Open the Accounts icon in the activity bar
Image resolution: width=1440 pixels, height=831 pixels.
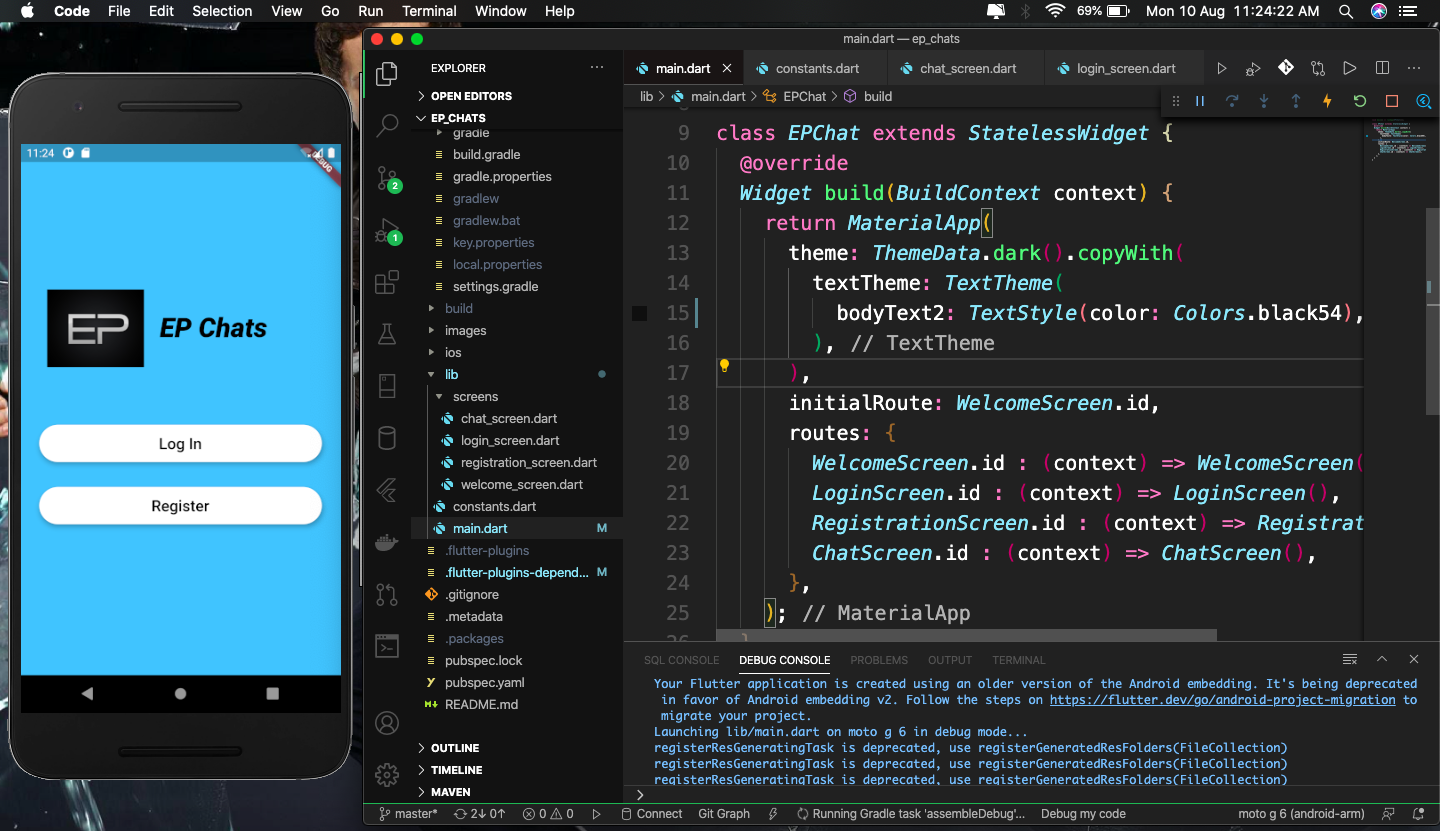(x=387, y=723)
